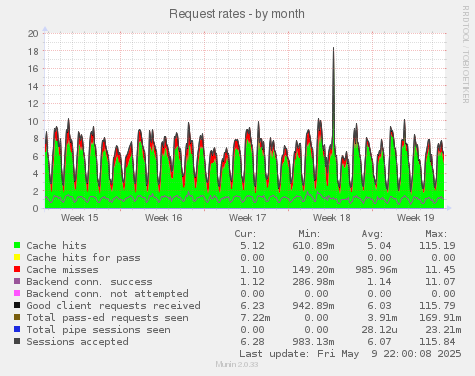Select 'Good client requests received' legend label

[113, 306]
